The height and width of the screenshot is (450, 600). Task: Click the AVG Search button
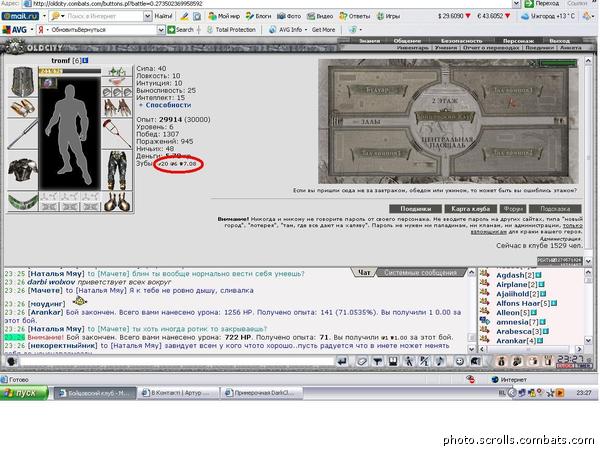(x=181, y=29)
